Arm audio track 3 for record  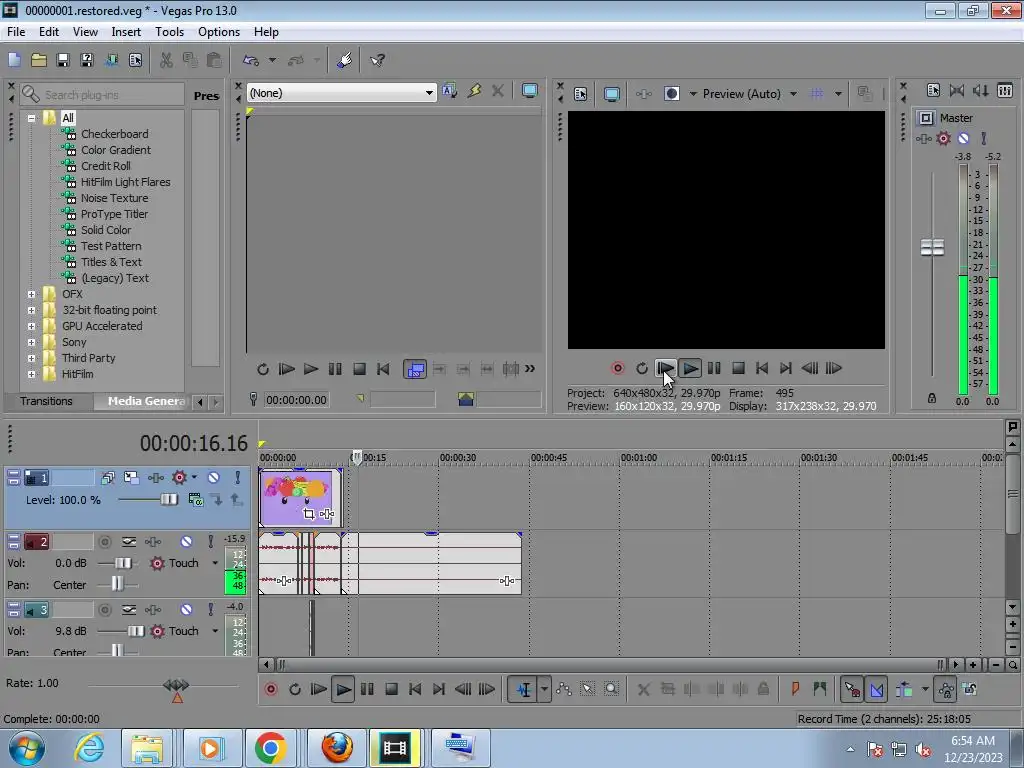tap(105, 609)
